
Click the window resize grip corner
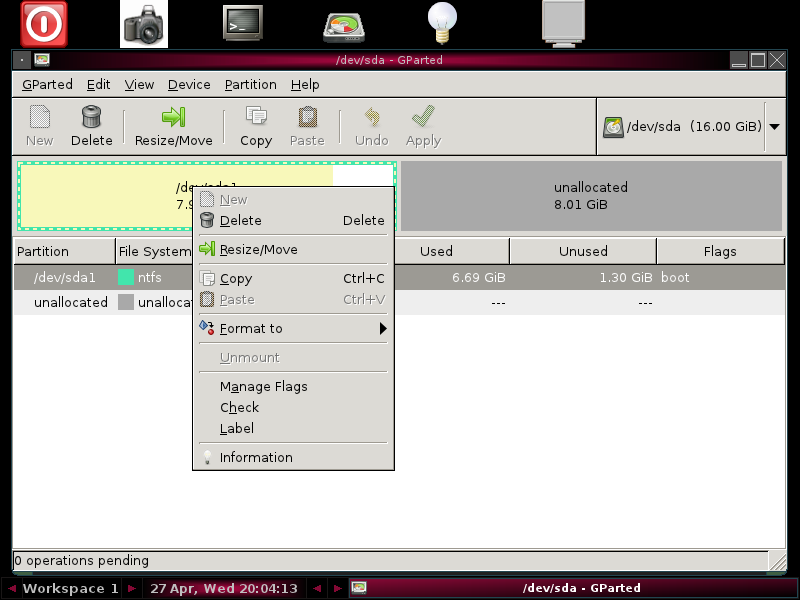(x=778, y=561)
